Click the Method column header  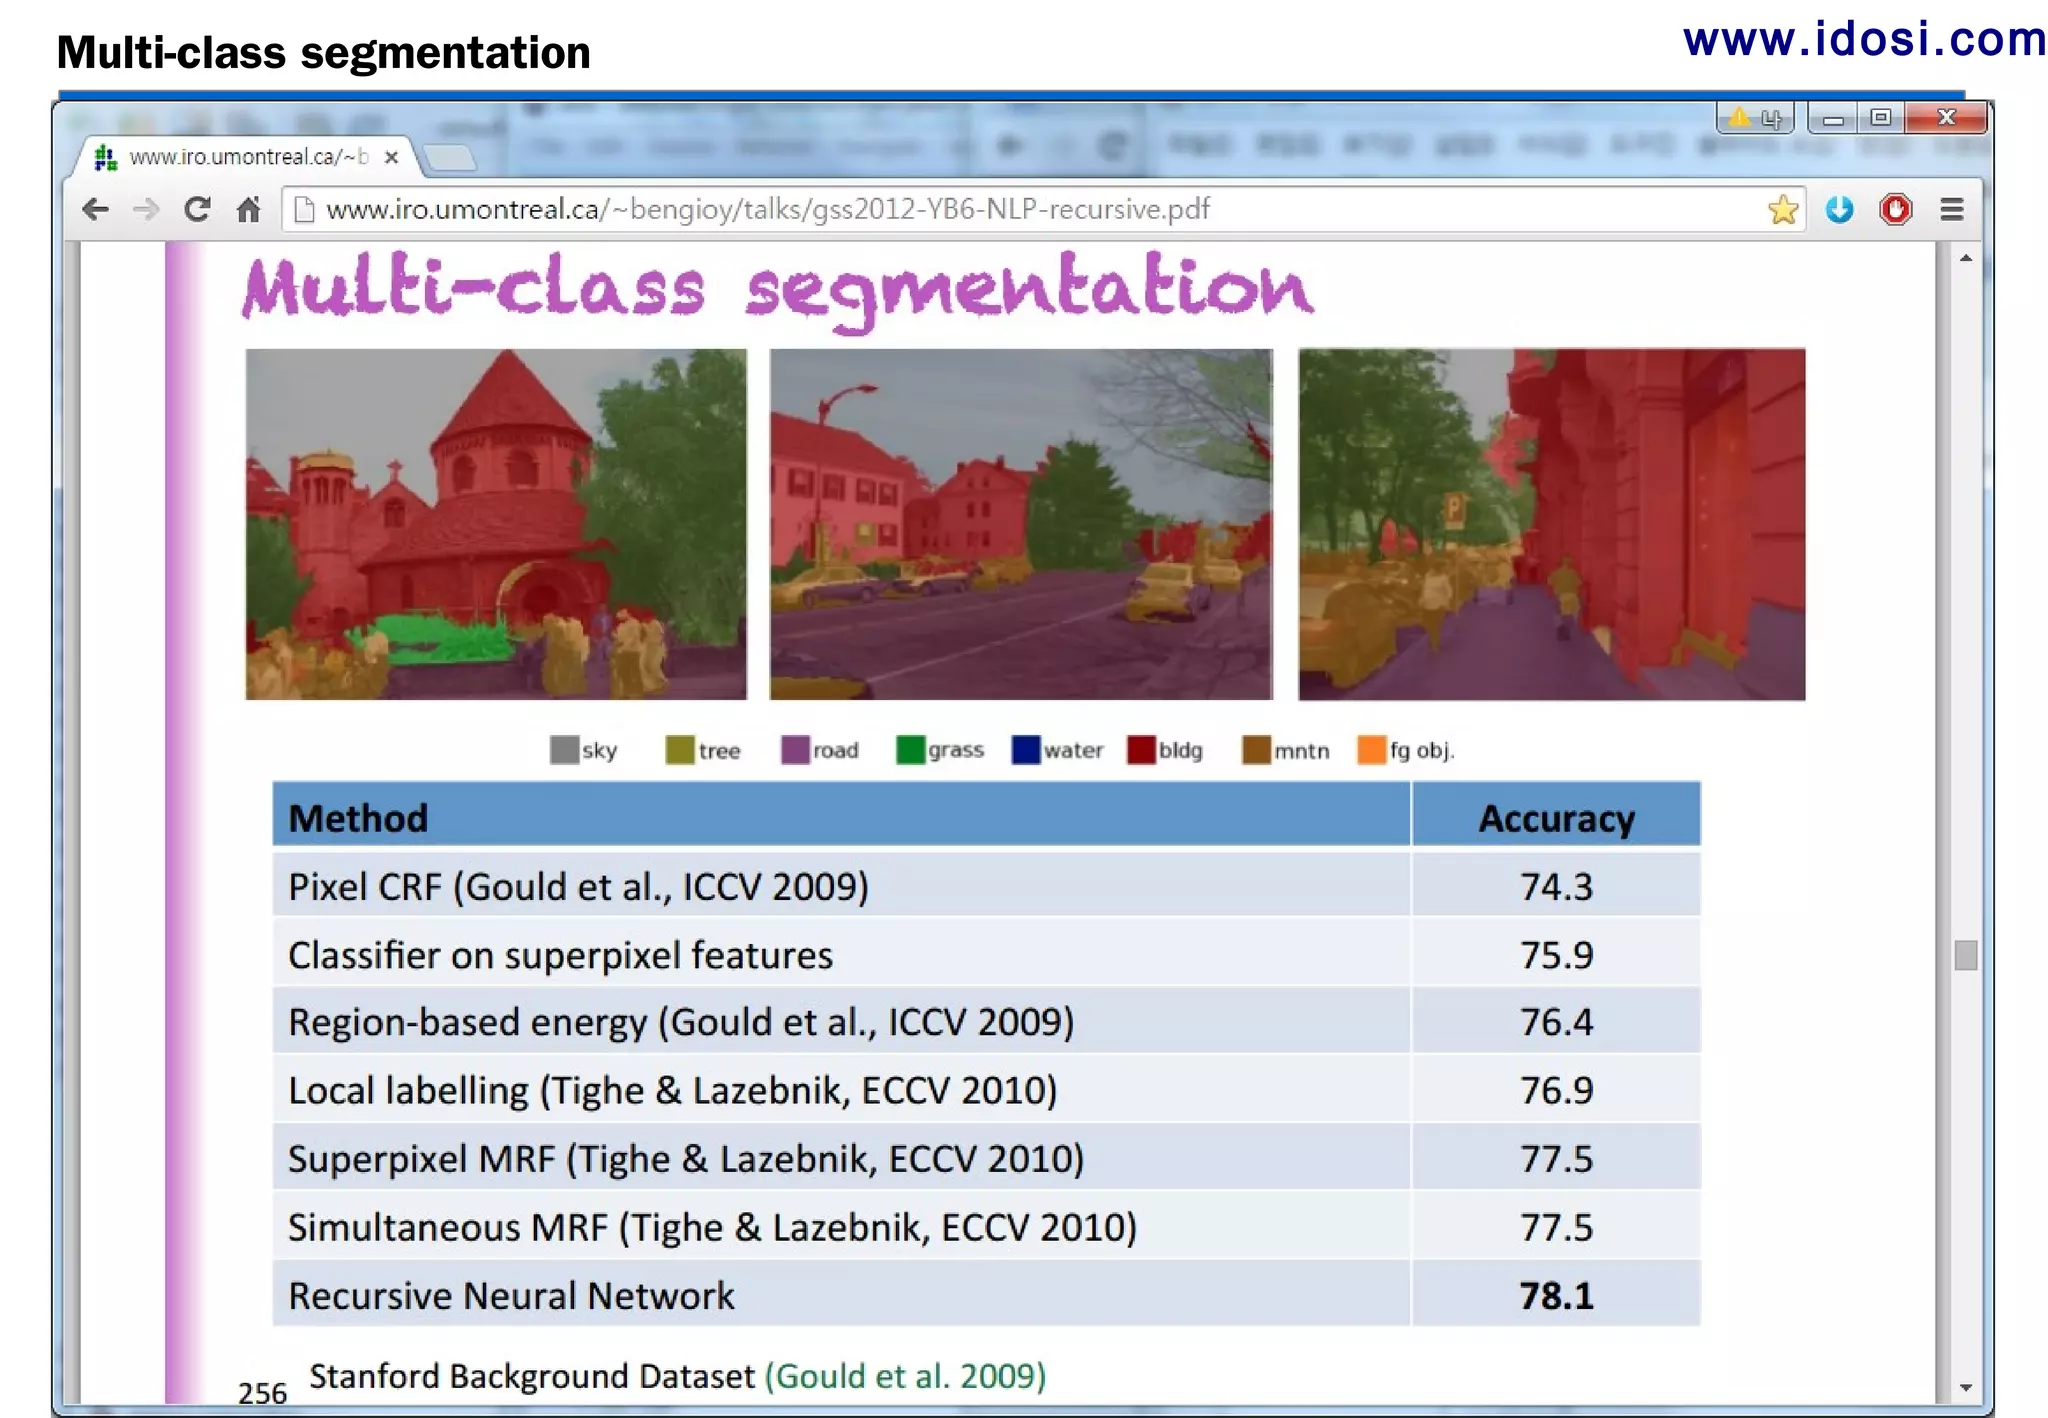point(841,815)
